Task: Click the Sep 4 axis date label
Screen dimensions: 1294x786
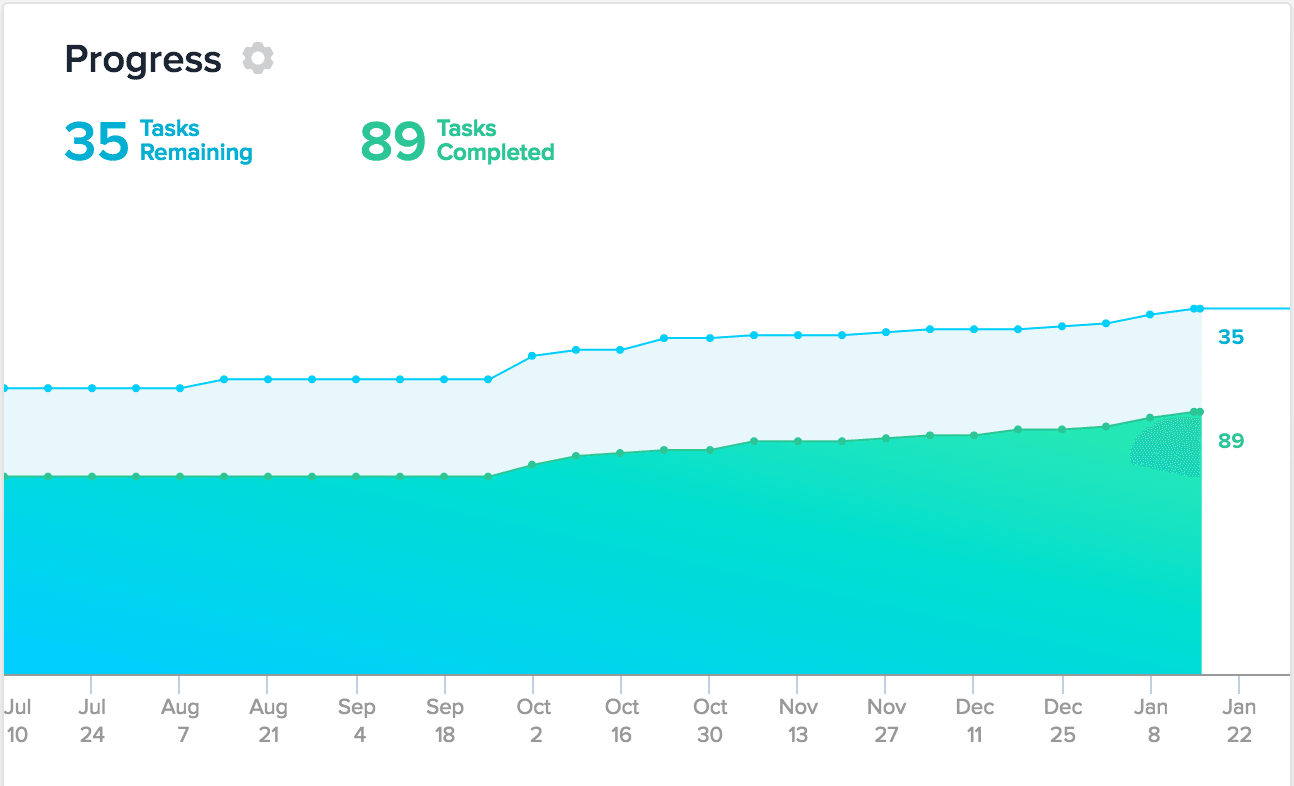Action: (x=357, y=721)
